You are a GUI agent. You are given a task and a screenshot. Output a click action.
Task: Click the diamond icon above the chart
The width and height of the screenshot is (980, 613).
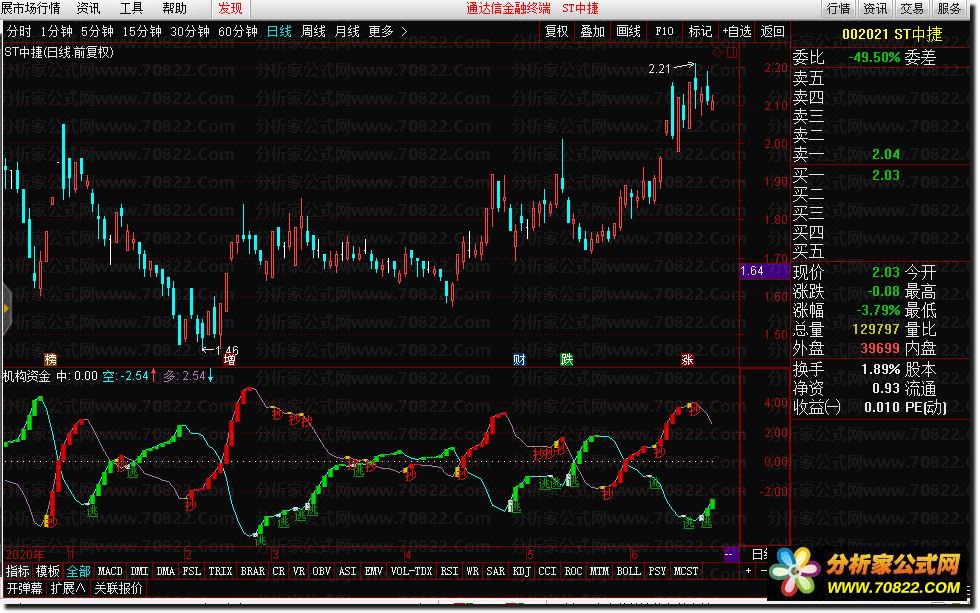click(x=718, y=52)
